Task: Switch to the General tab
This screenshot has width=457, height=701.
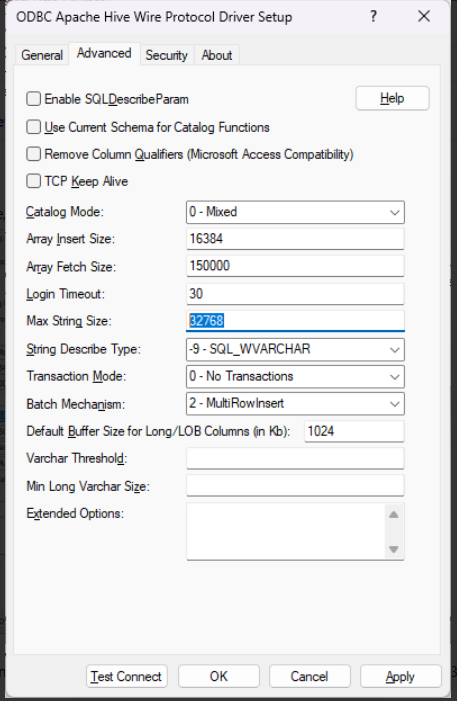Action: pyautogui.click(x=42, y=55)
